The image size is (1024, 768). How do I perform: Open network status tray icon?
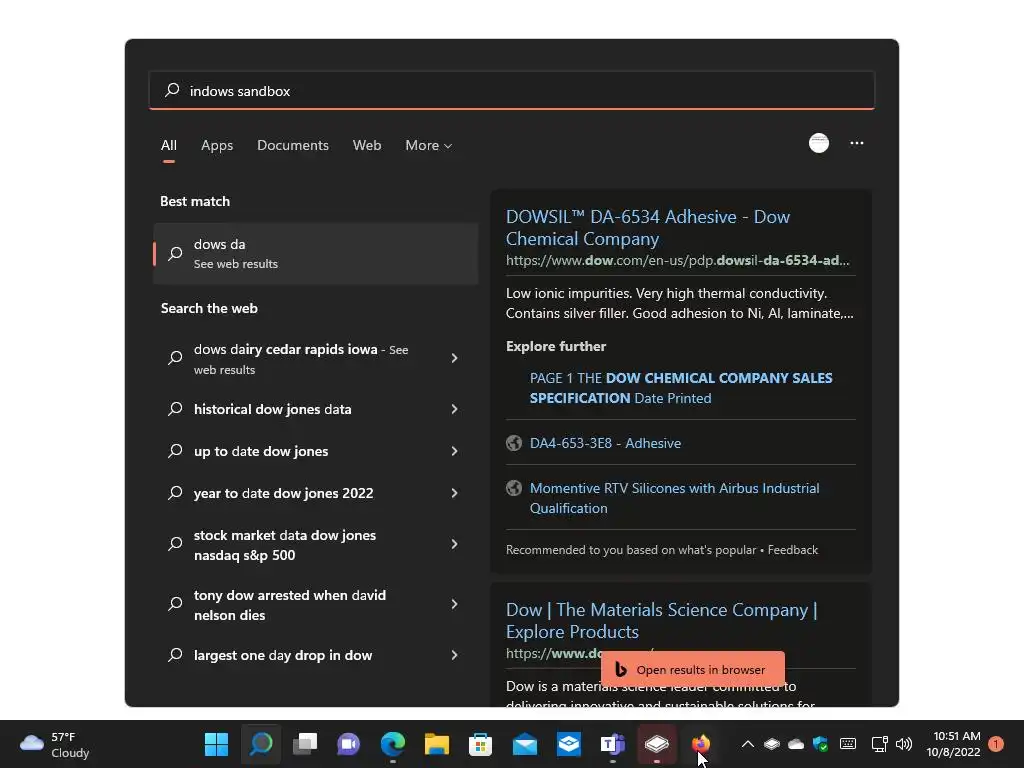(x=879, y=744)
